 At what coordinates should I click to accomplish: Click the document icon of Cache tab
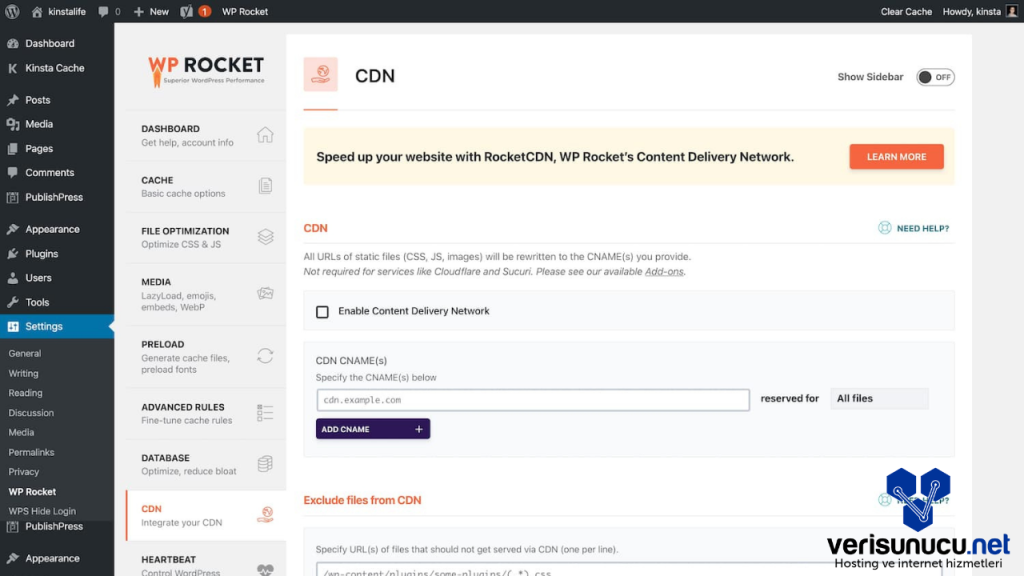click(265, 186)
